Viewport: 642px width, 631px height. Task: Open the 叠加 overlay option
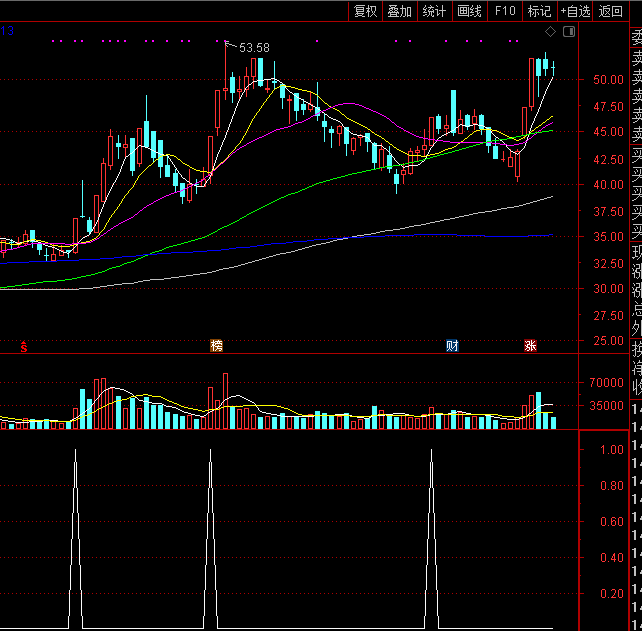point(400,11)
